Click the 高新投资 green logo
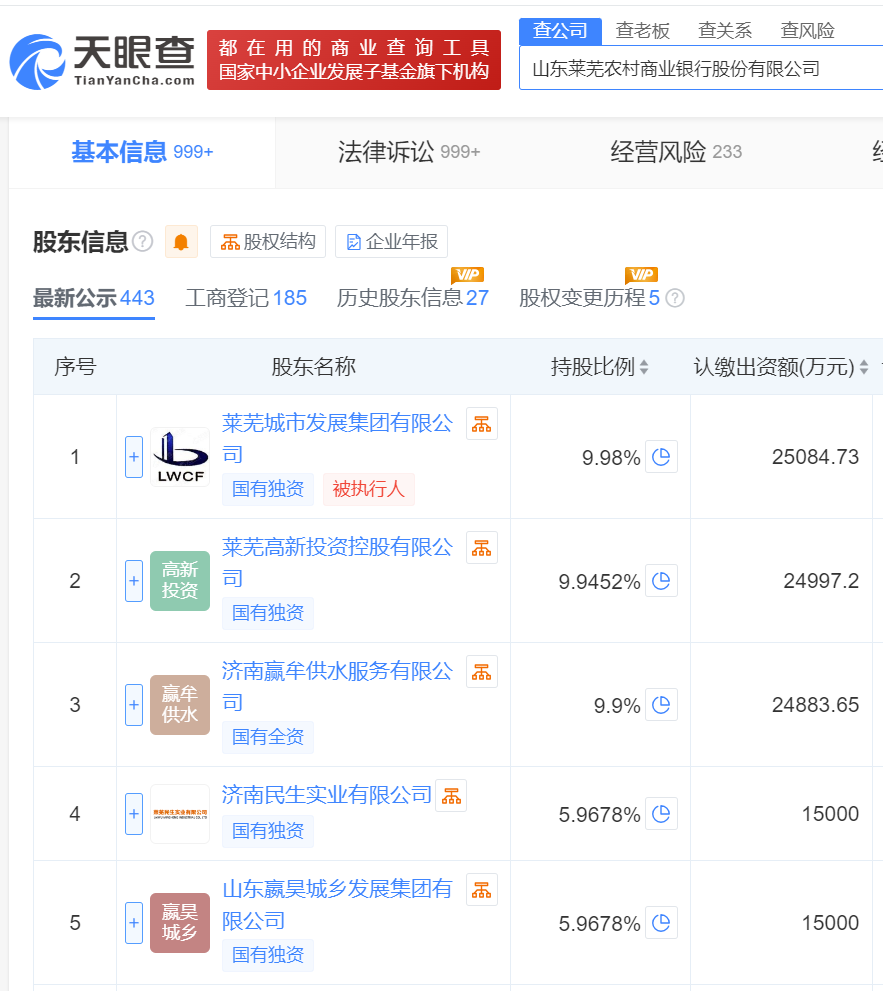The width and height of the screenshot is (883, 991). pos(180,581)
